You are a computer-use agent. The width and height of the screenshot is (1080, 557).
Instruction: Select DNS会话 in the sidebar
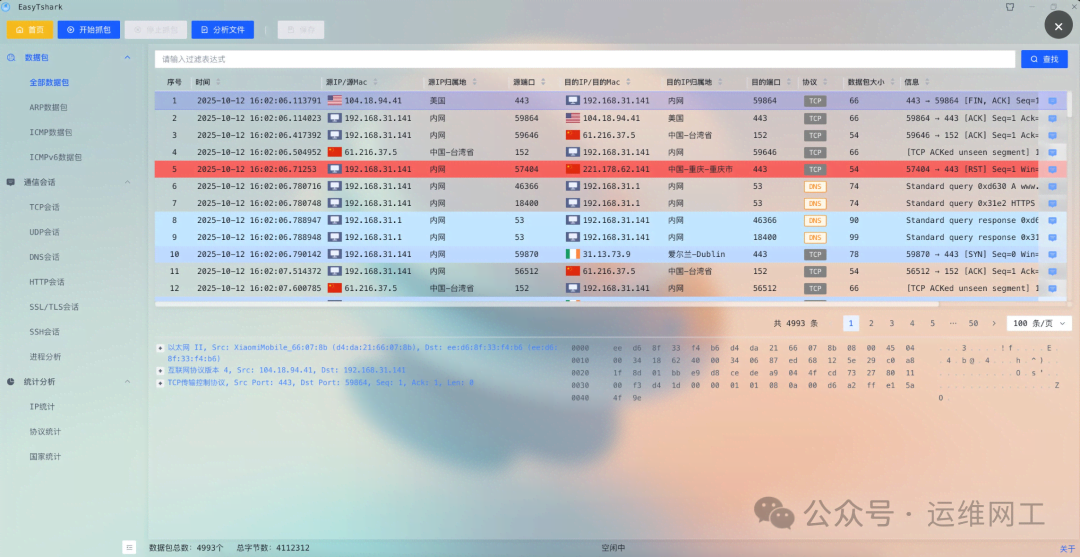point(45,257)
